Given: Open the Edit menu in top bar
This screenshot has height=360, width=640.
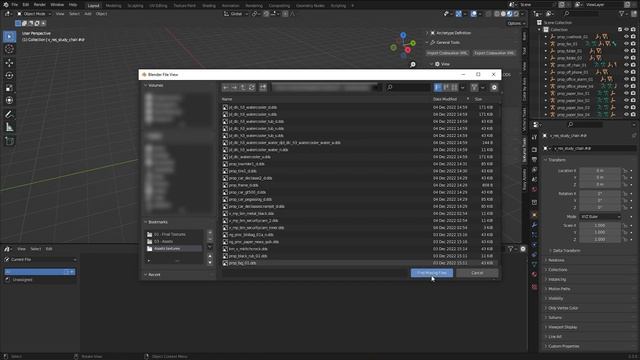Looking at the screenshot, I should 26,4.
